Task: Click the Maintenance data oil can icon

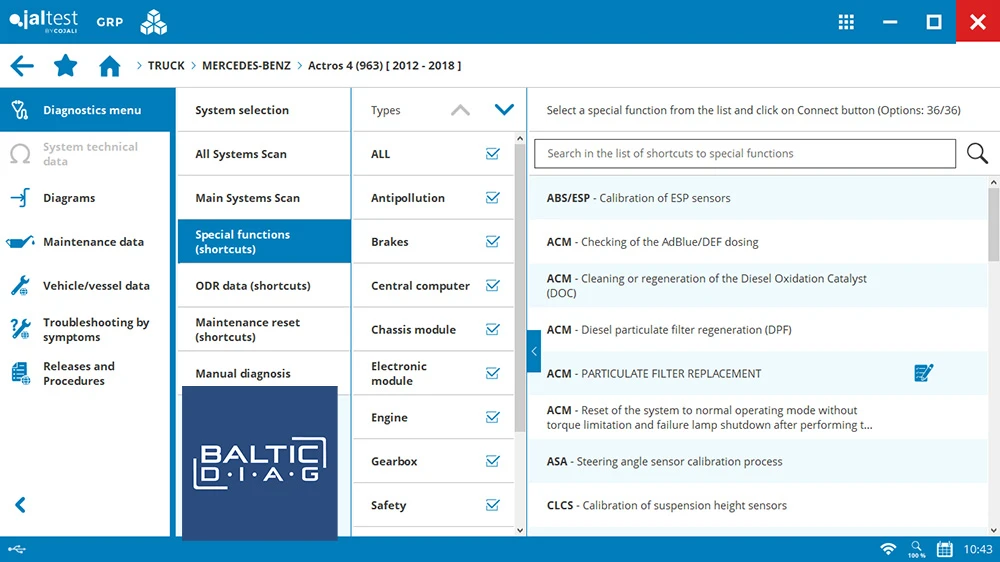Action: point(20,242)
